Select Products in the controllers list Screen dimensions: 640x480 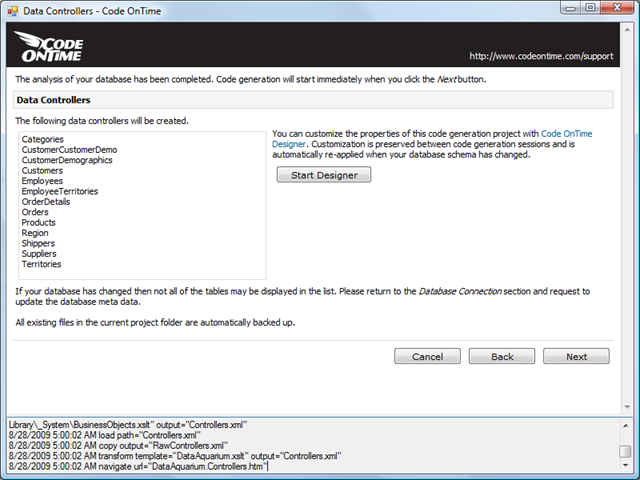pos(38,222)
